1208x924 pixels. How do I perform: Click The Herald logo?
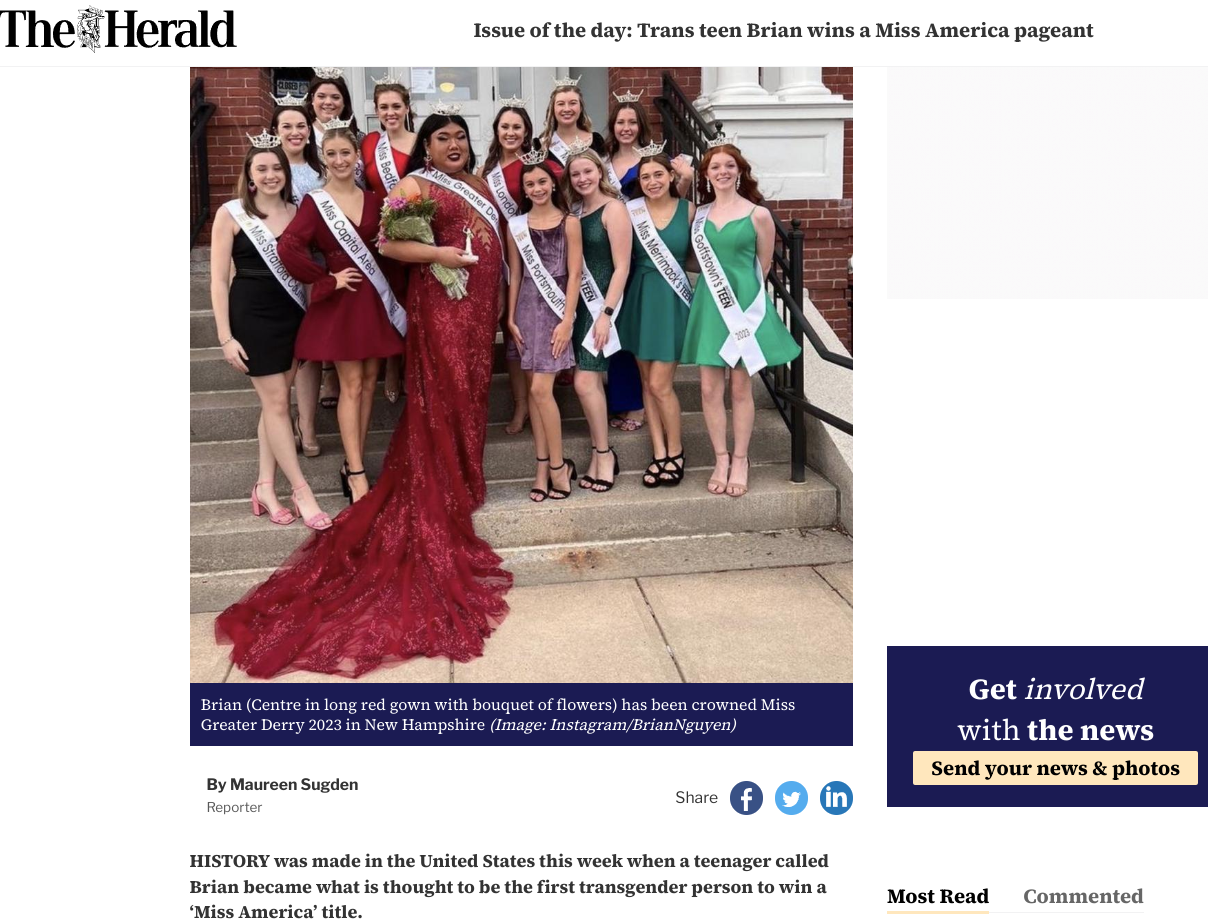click(x=118, y=30)
